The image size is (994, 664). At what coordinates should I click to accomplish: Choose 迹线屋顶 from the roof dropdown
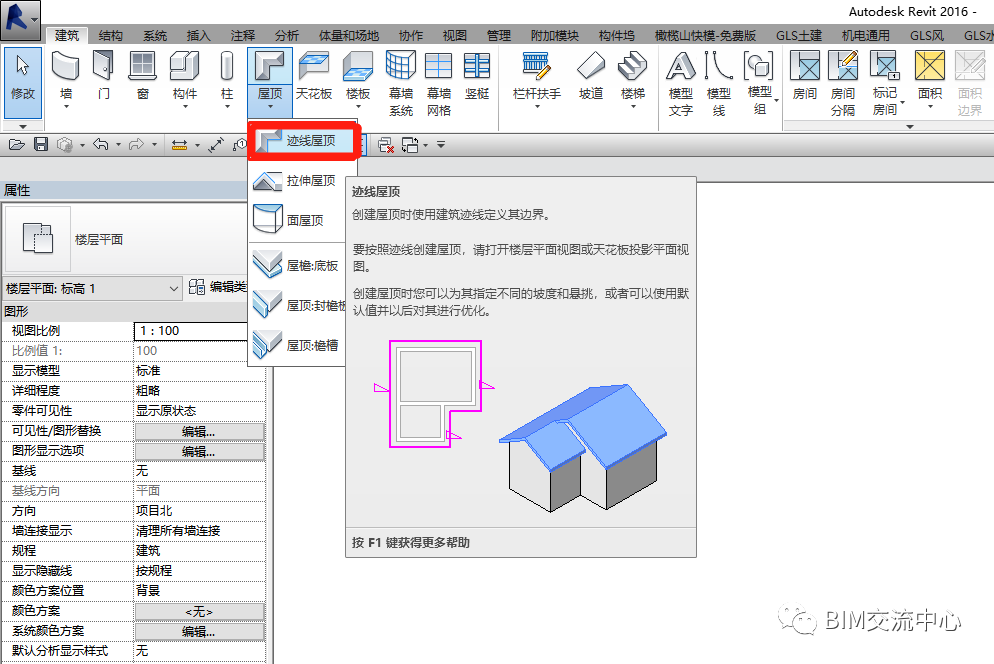click(304, 141)
